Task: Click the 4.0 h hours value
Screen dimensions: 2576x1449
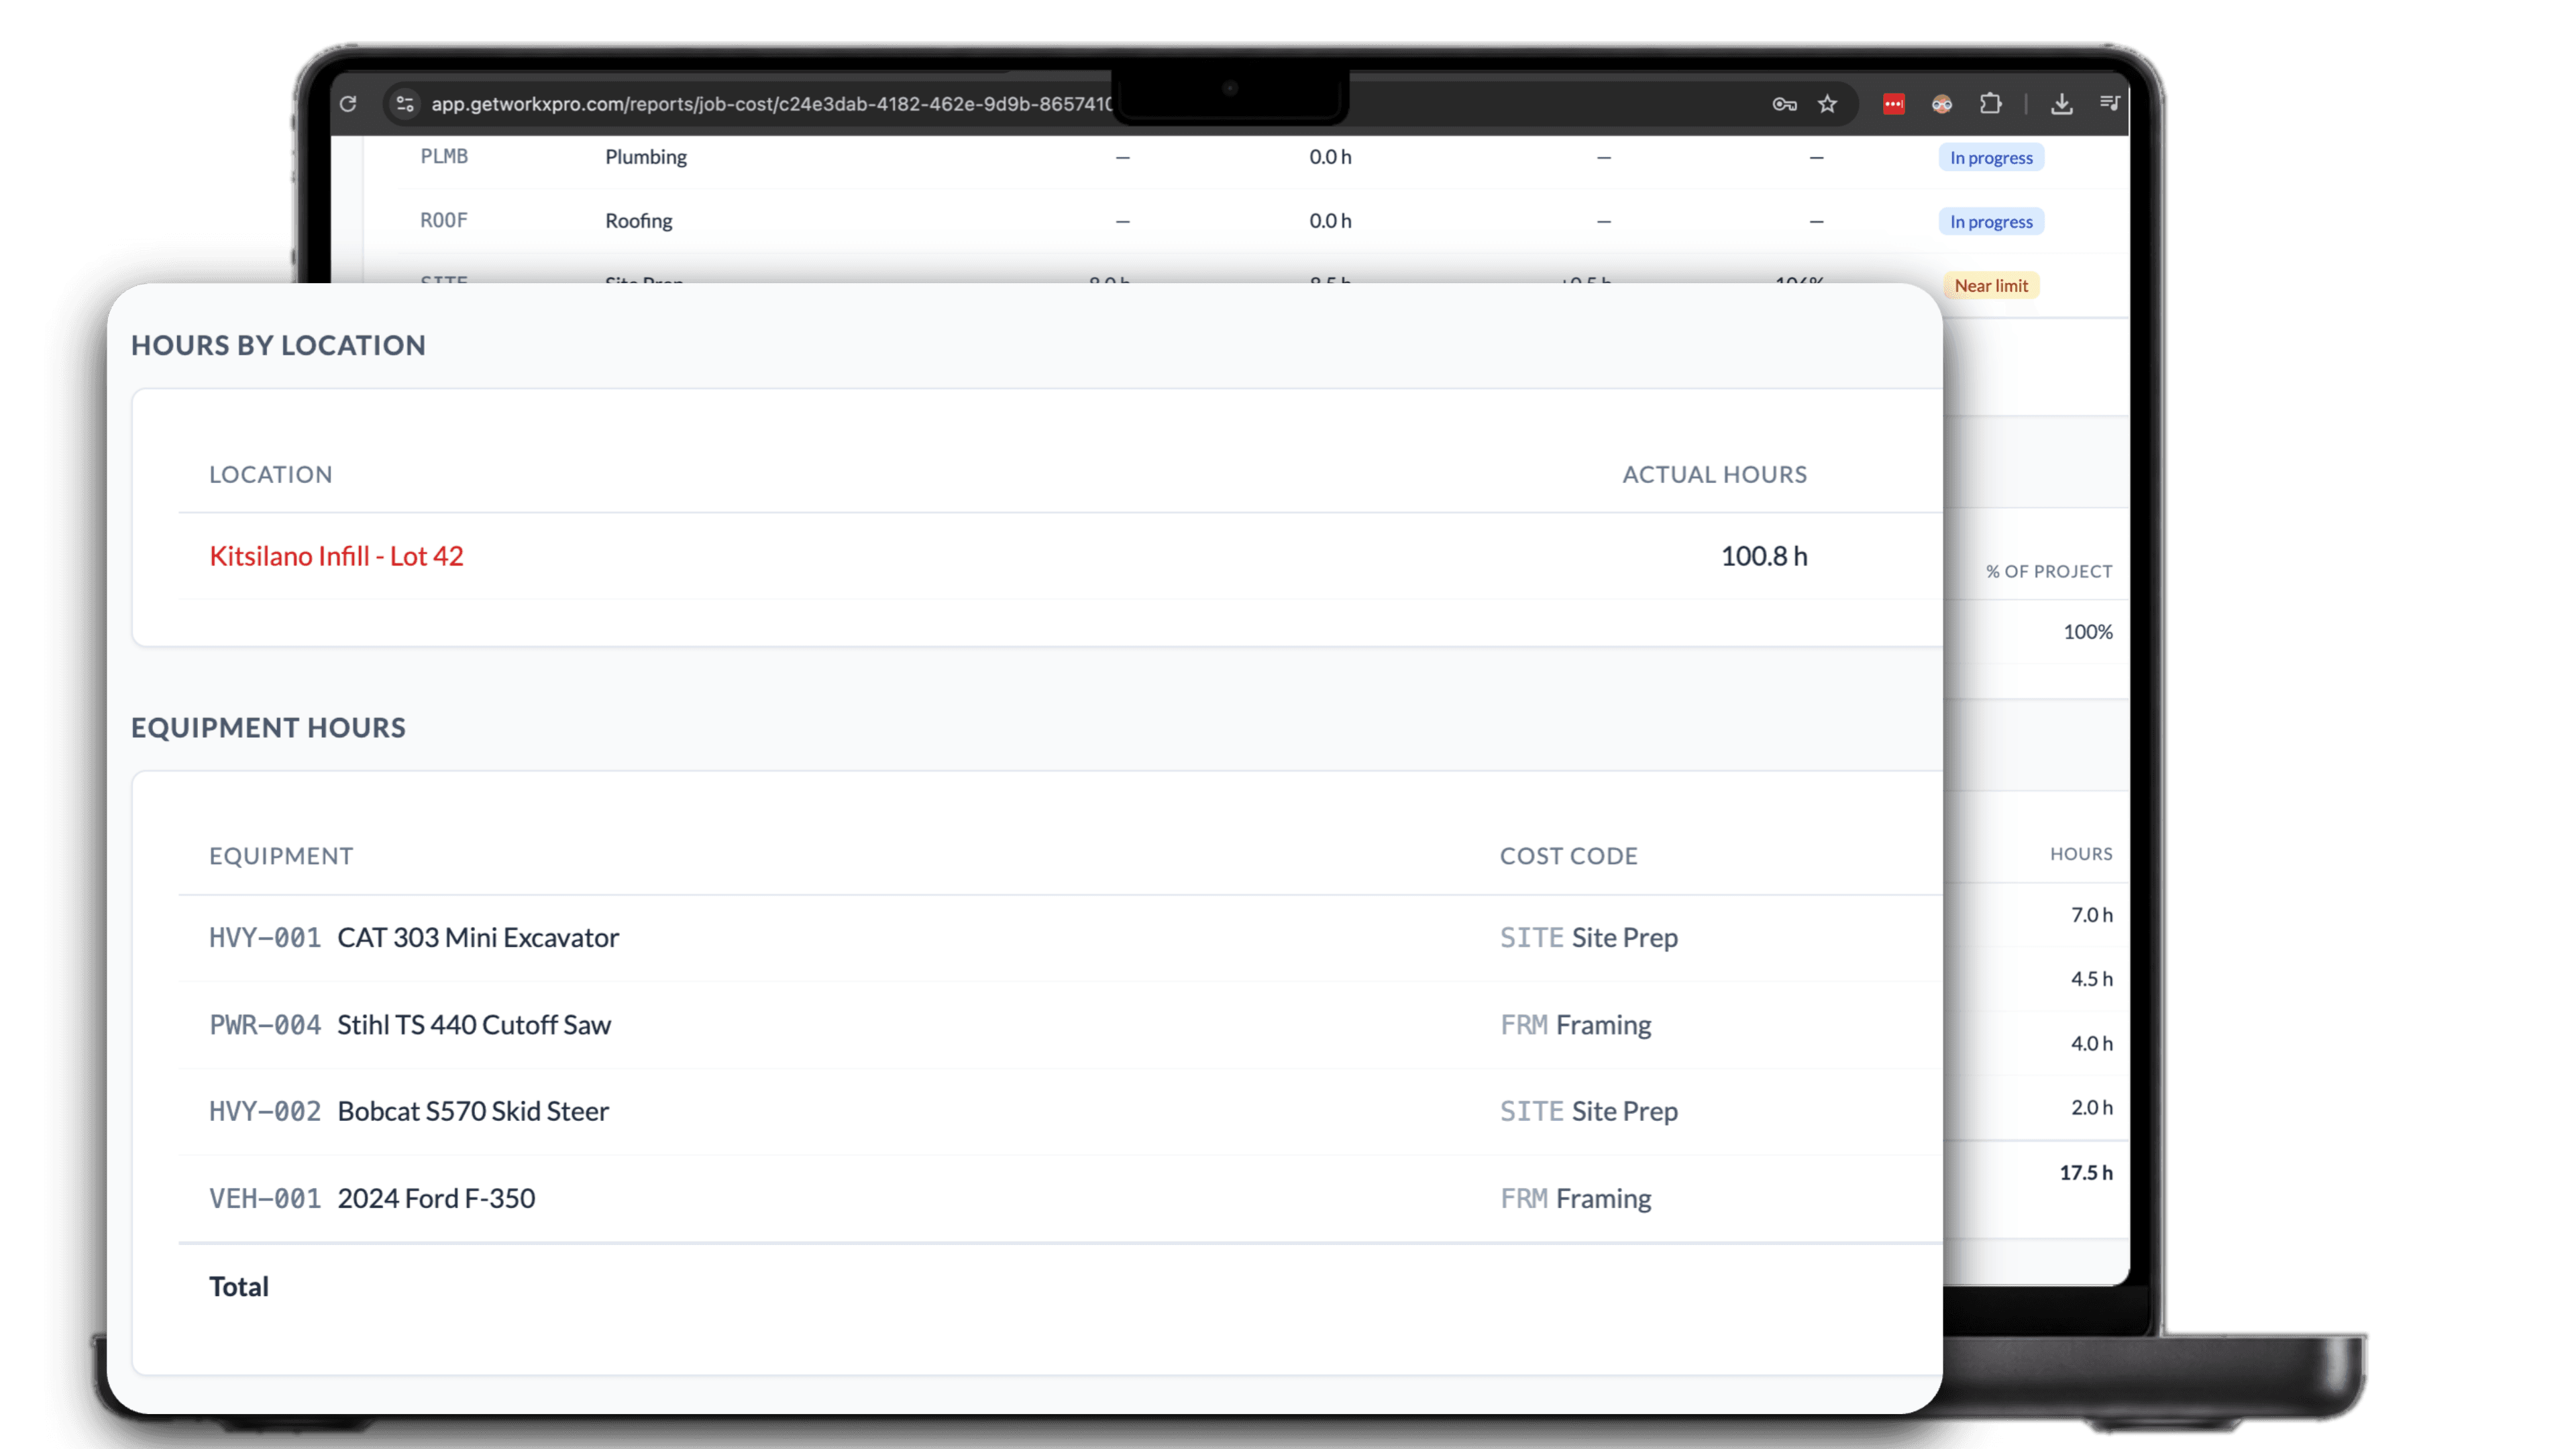Action: click(x=2091, y=1044)
